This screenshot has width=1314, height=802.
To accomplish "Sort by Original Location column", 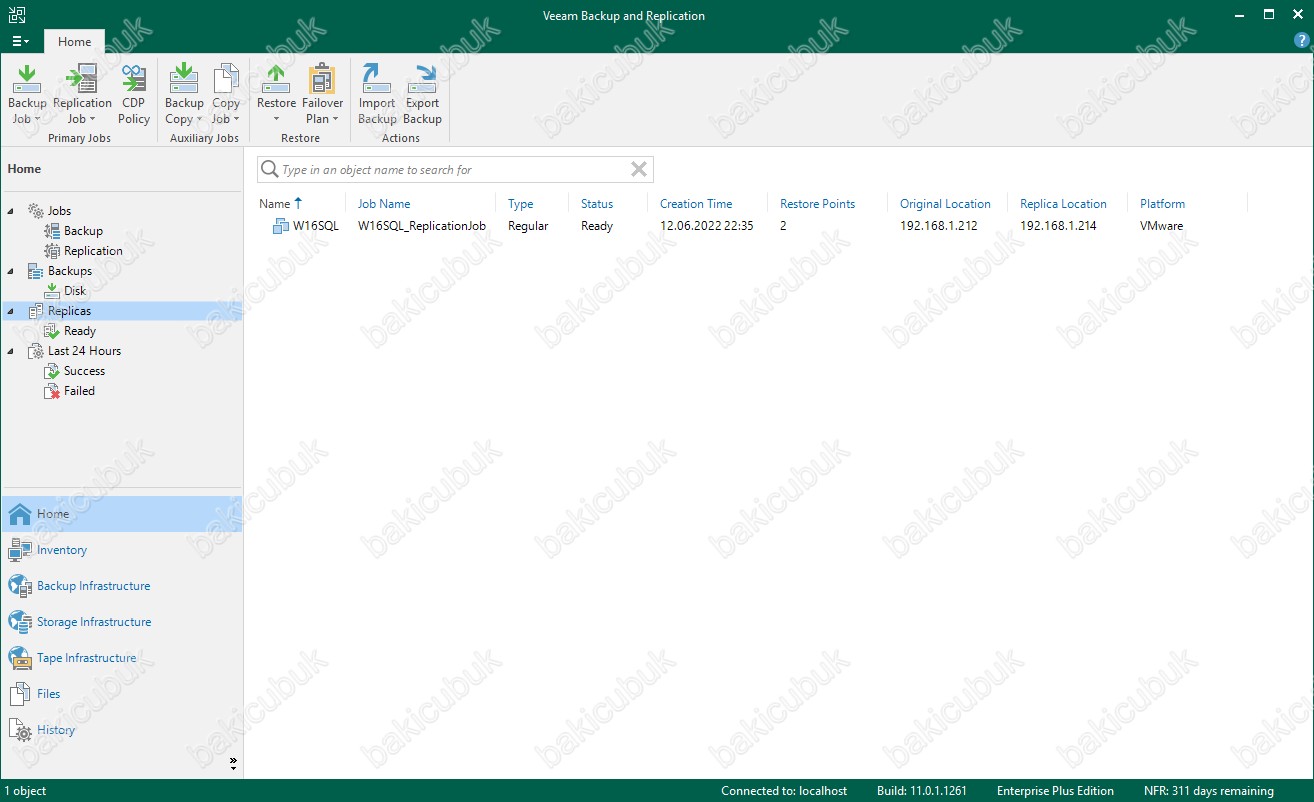I will point(945,204).
